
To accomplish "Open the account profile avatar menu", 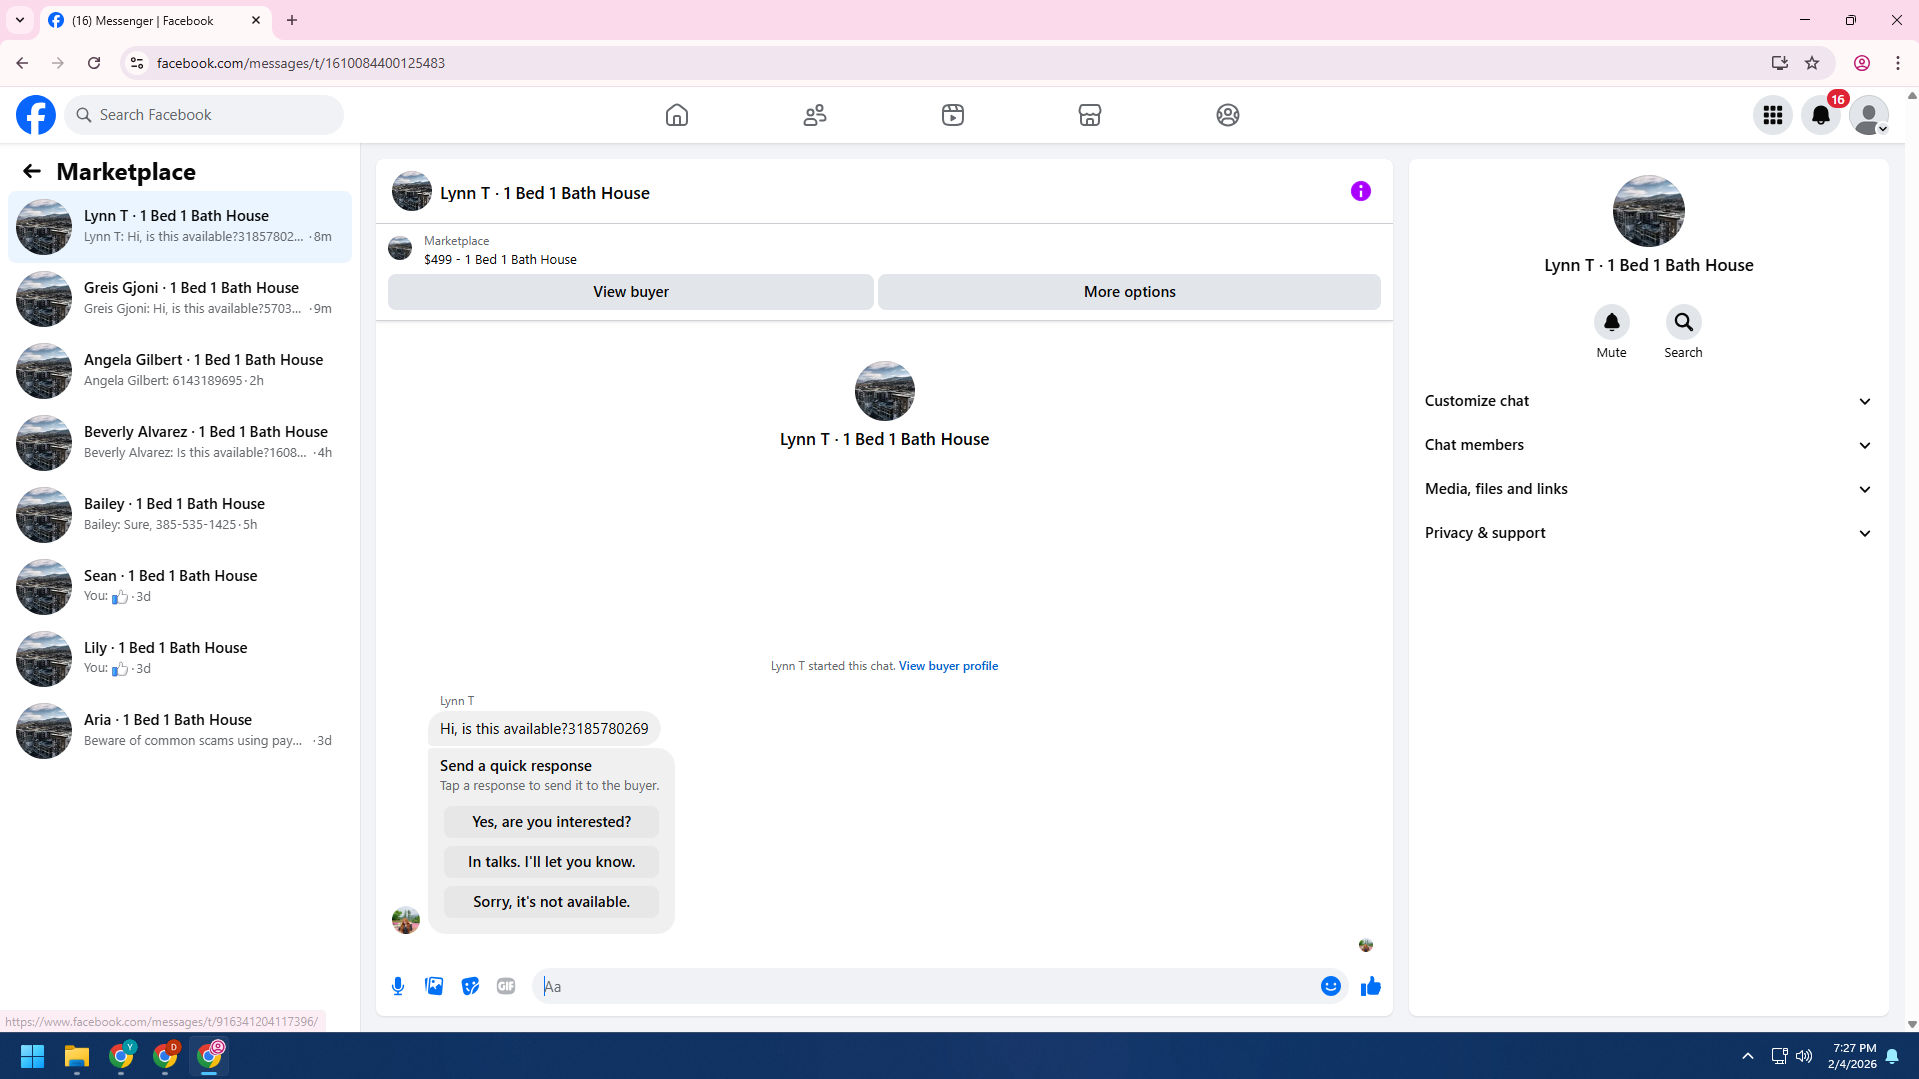I will click(1869, 115).
